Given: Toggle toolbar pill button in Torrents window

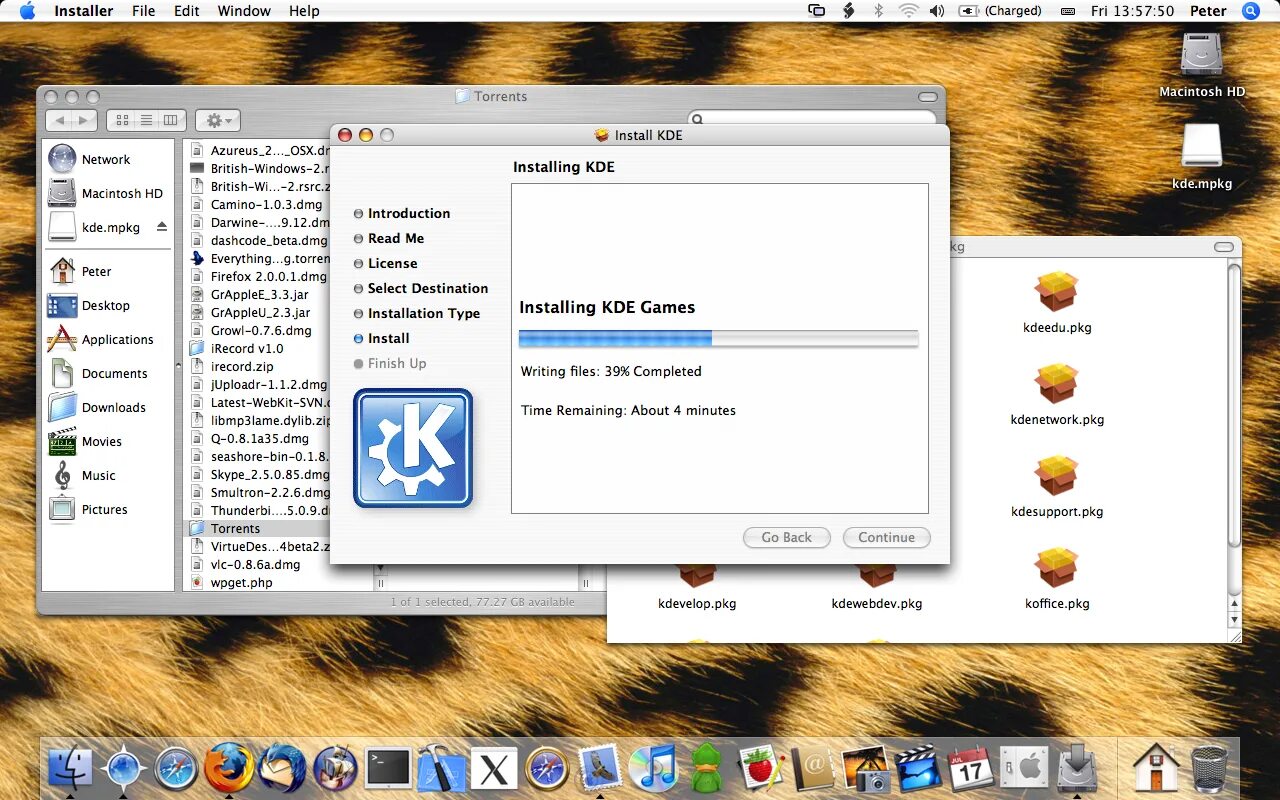Looking at the screenshot, I should click(930, 96).
